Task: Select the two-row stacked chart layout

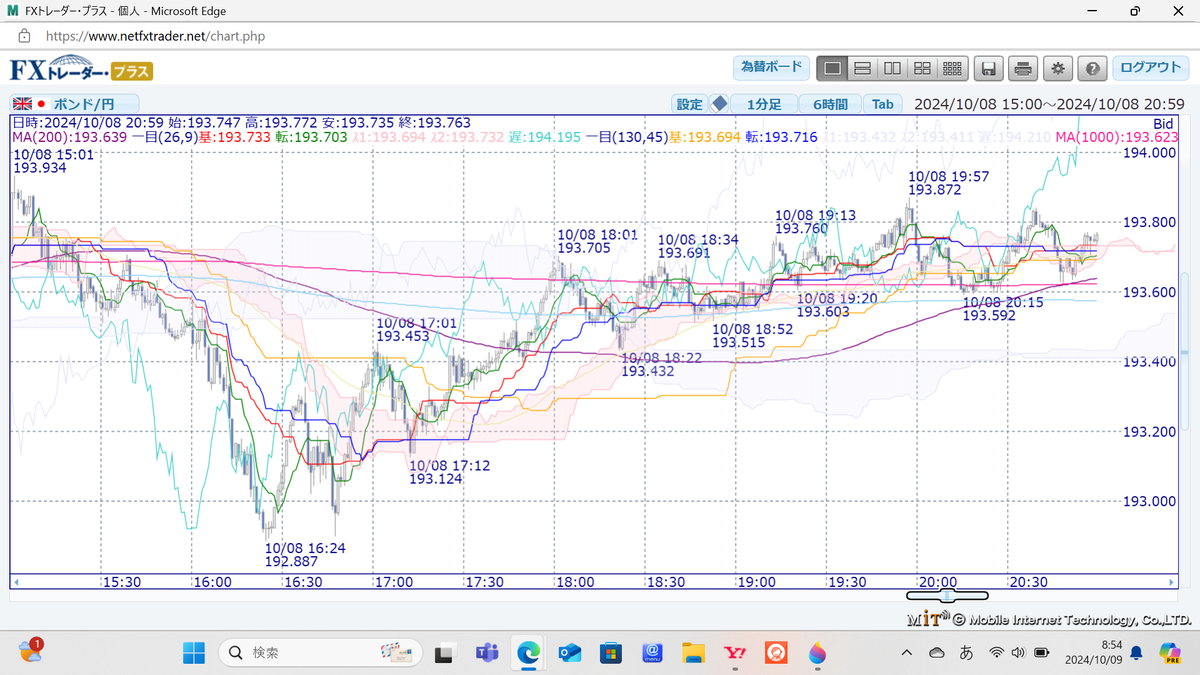Action: coord(862,68)
